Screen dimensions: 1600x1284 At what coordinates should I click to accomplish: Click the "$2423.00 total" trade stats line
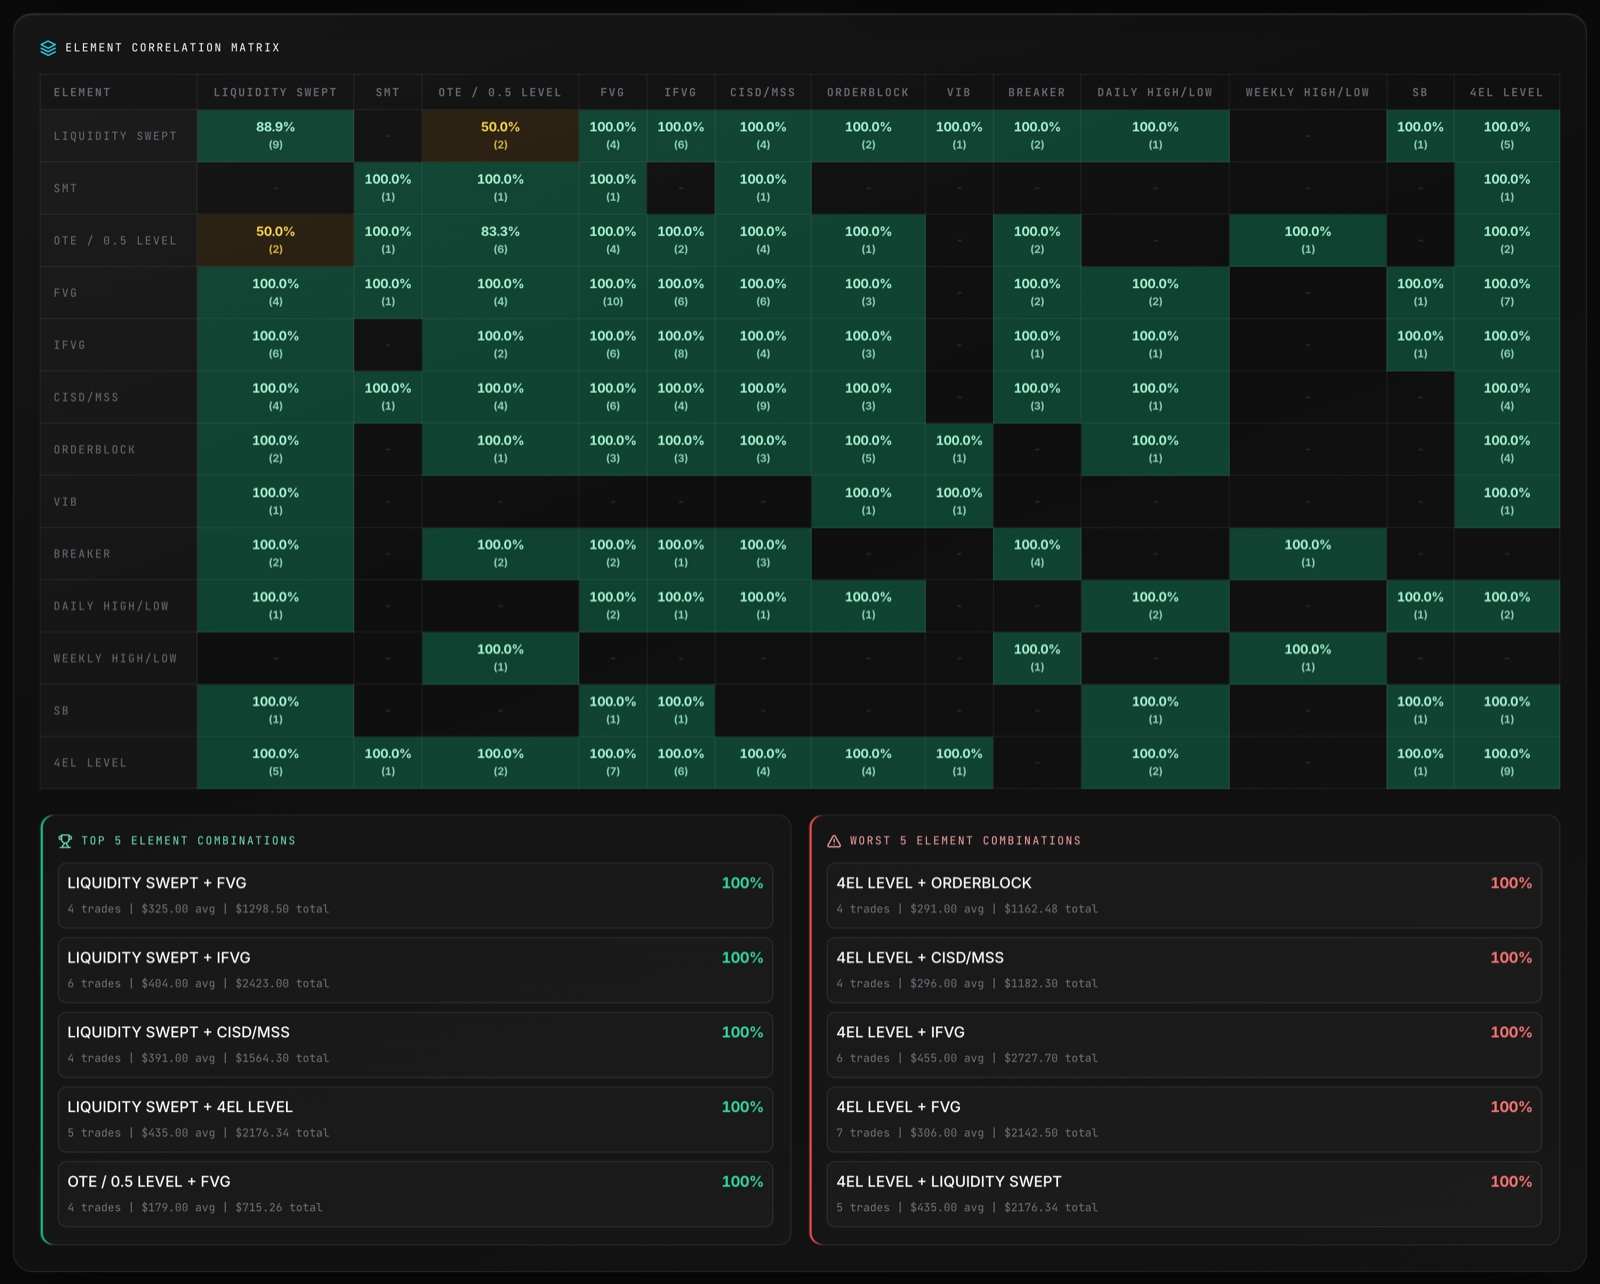click(198, 984)
